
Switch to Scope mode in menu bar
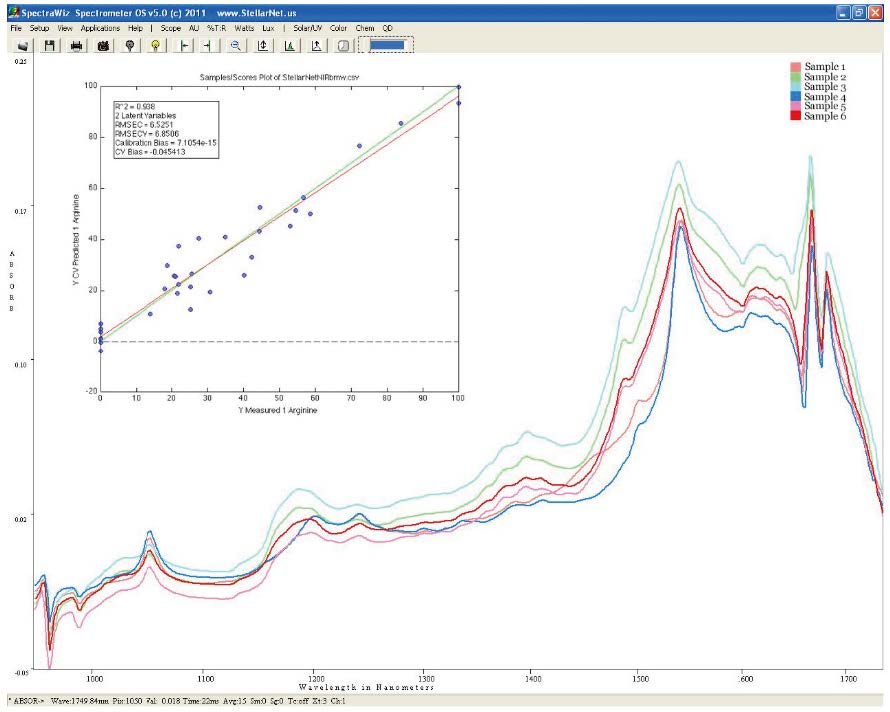pos(170,29)
